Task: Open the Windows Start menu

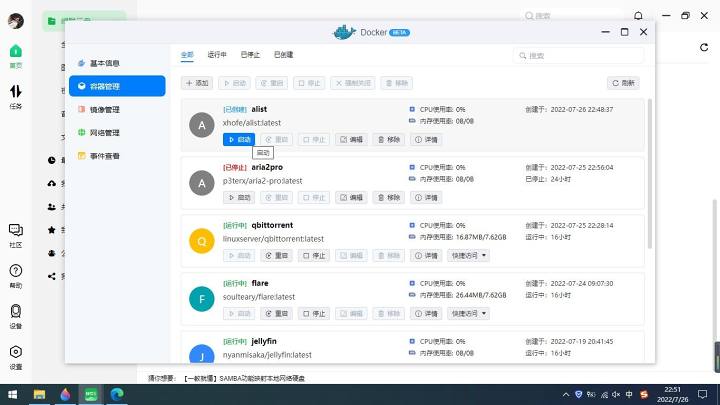Action: [x=12, y=394]
